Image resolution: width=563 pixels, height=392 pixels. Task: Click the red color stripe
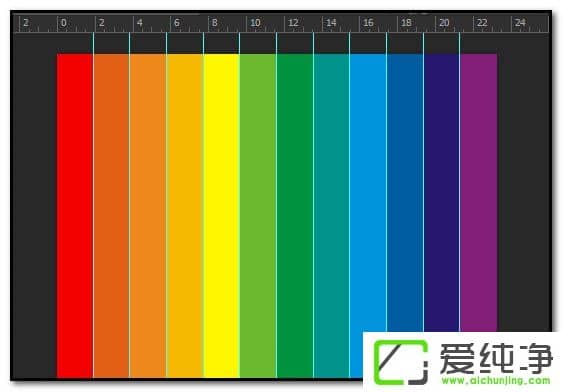(75, 215)
